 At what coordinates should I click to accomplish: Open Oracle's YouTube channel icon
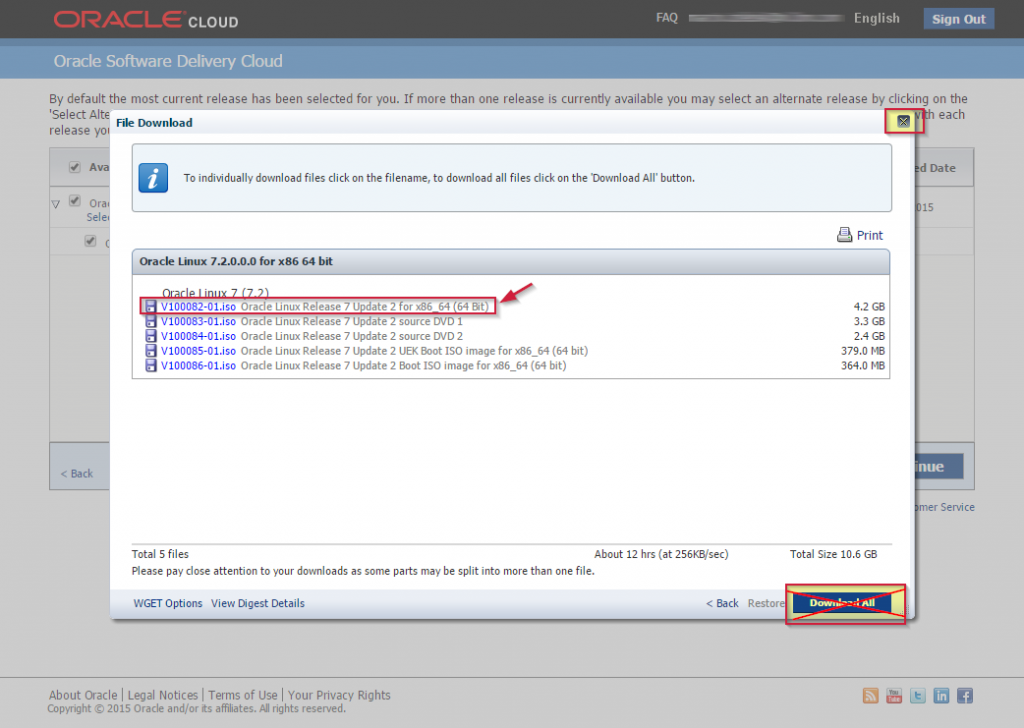pyautogui.click(x=893, y=695)
